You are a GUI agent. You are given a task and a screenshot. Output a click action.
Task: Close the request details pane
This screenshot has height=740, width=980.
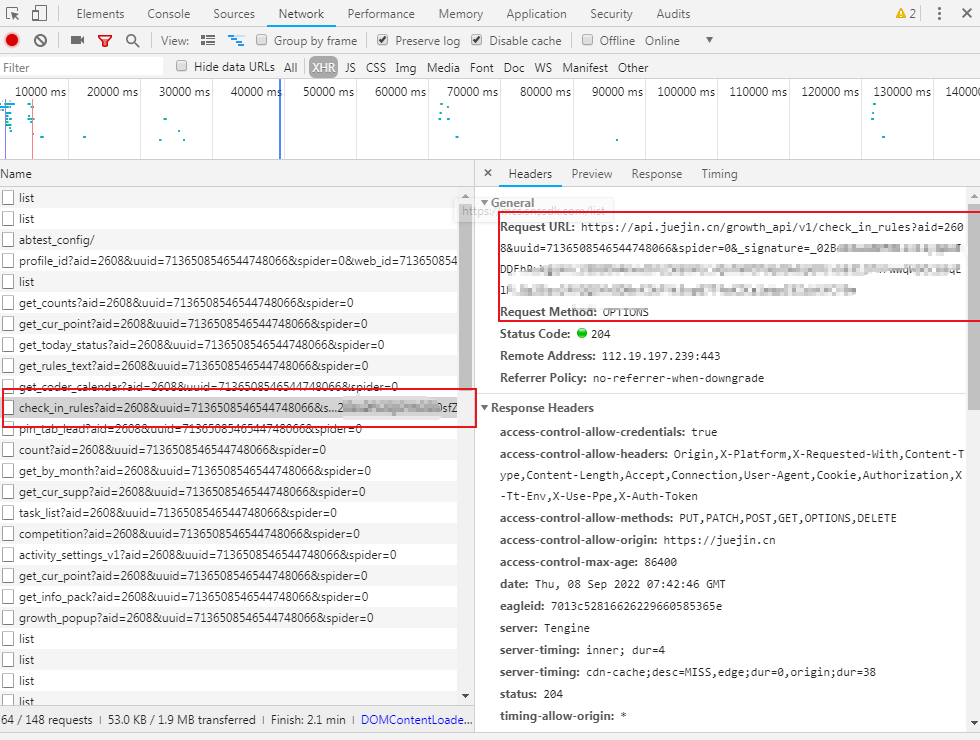point(488,173)
